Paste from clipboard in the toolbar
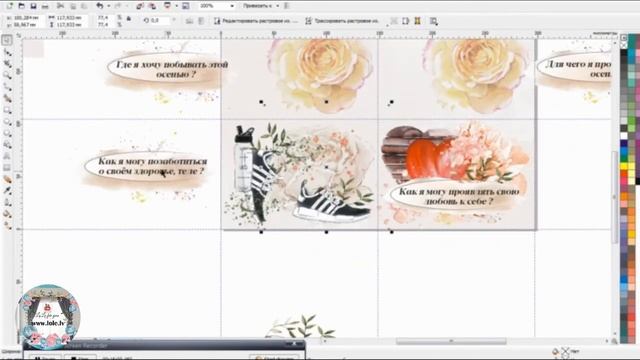The width and height of the screenshot is (640, 360). (84, 6)
